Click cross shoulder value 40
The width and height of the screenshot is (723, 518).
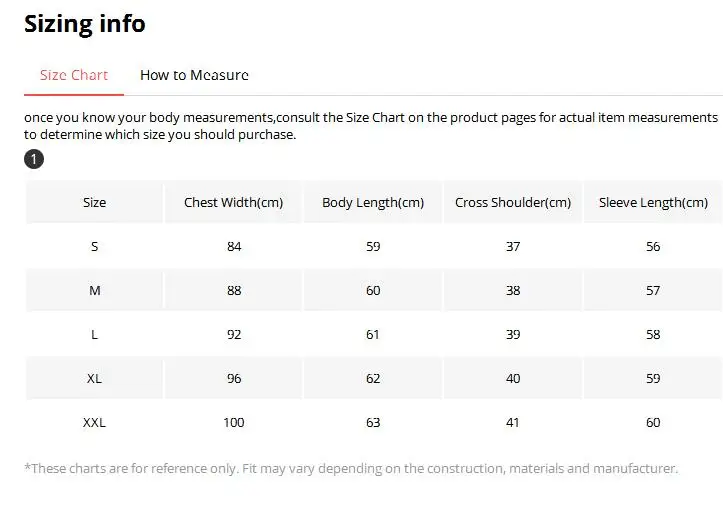513,379
